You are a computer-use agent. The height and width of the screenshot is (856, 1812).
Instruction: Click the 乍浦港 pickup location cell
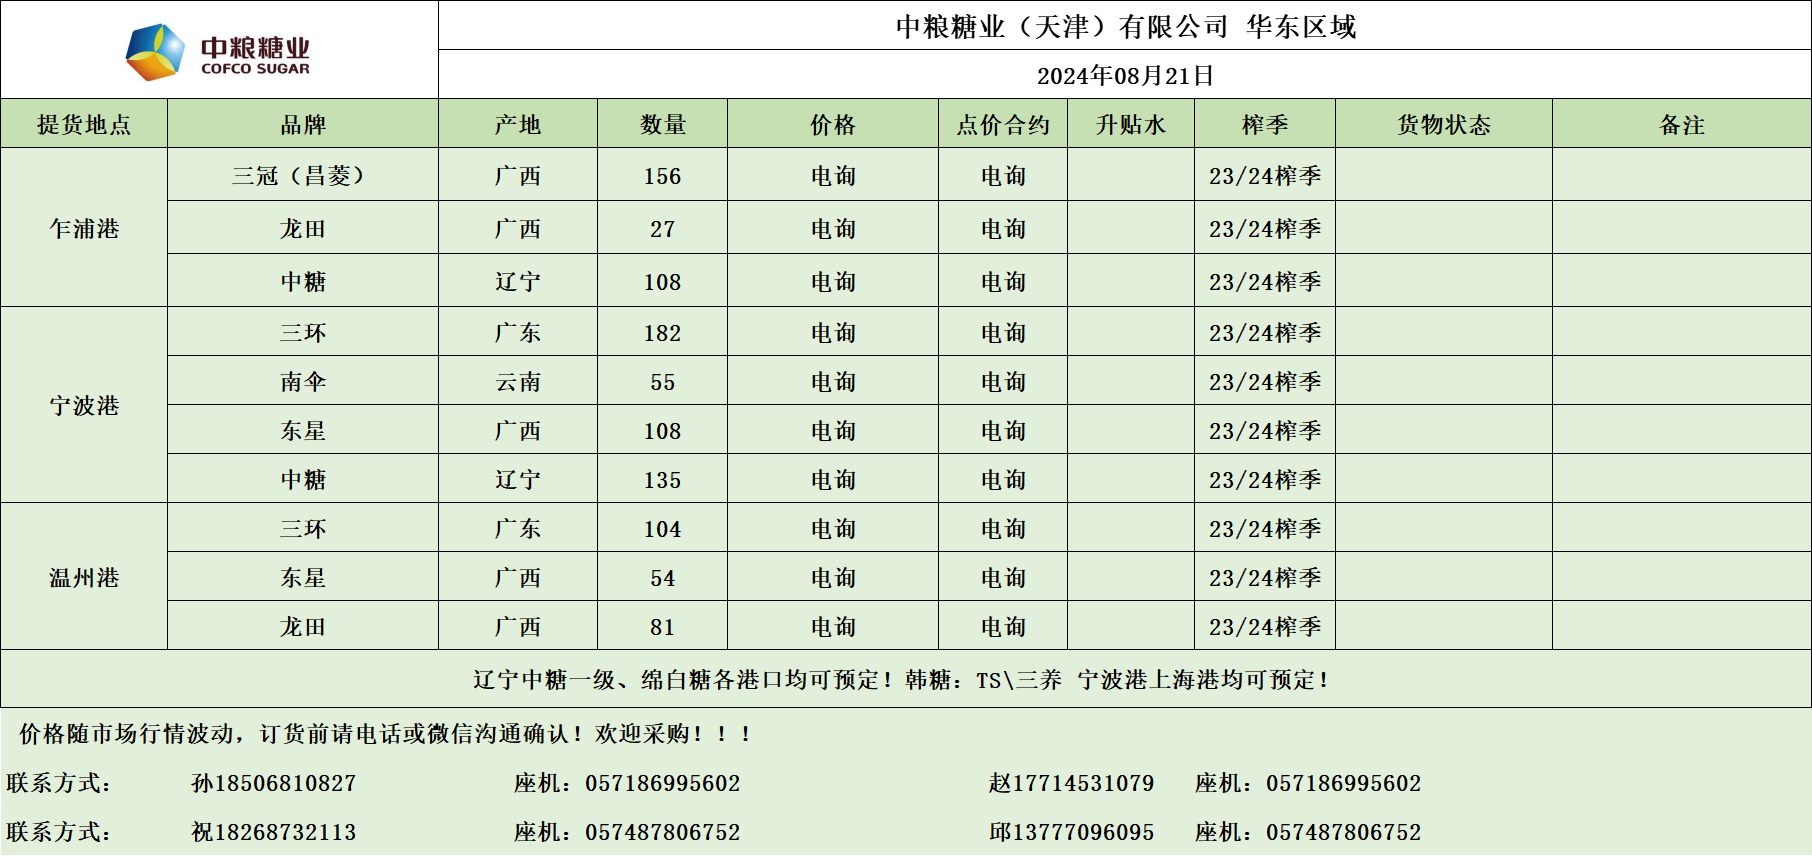point(84,229)
